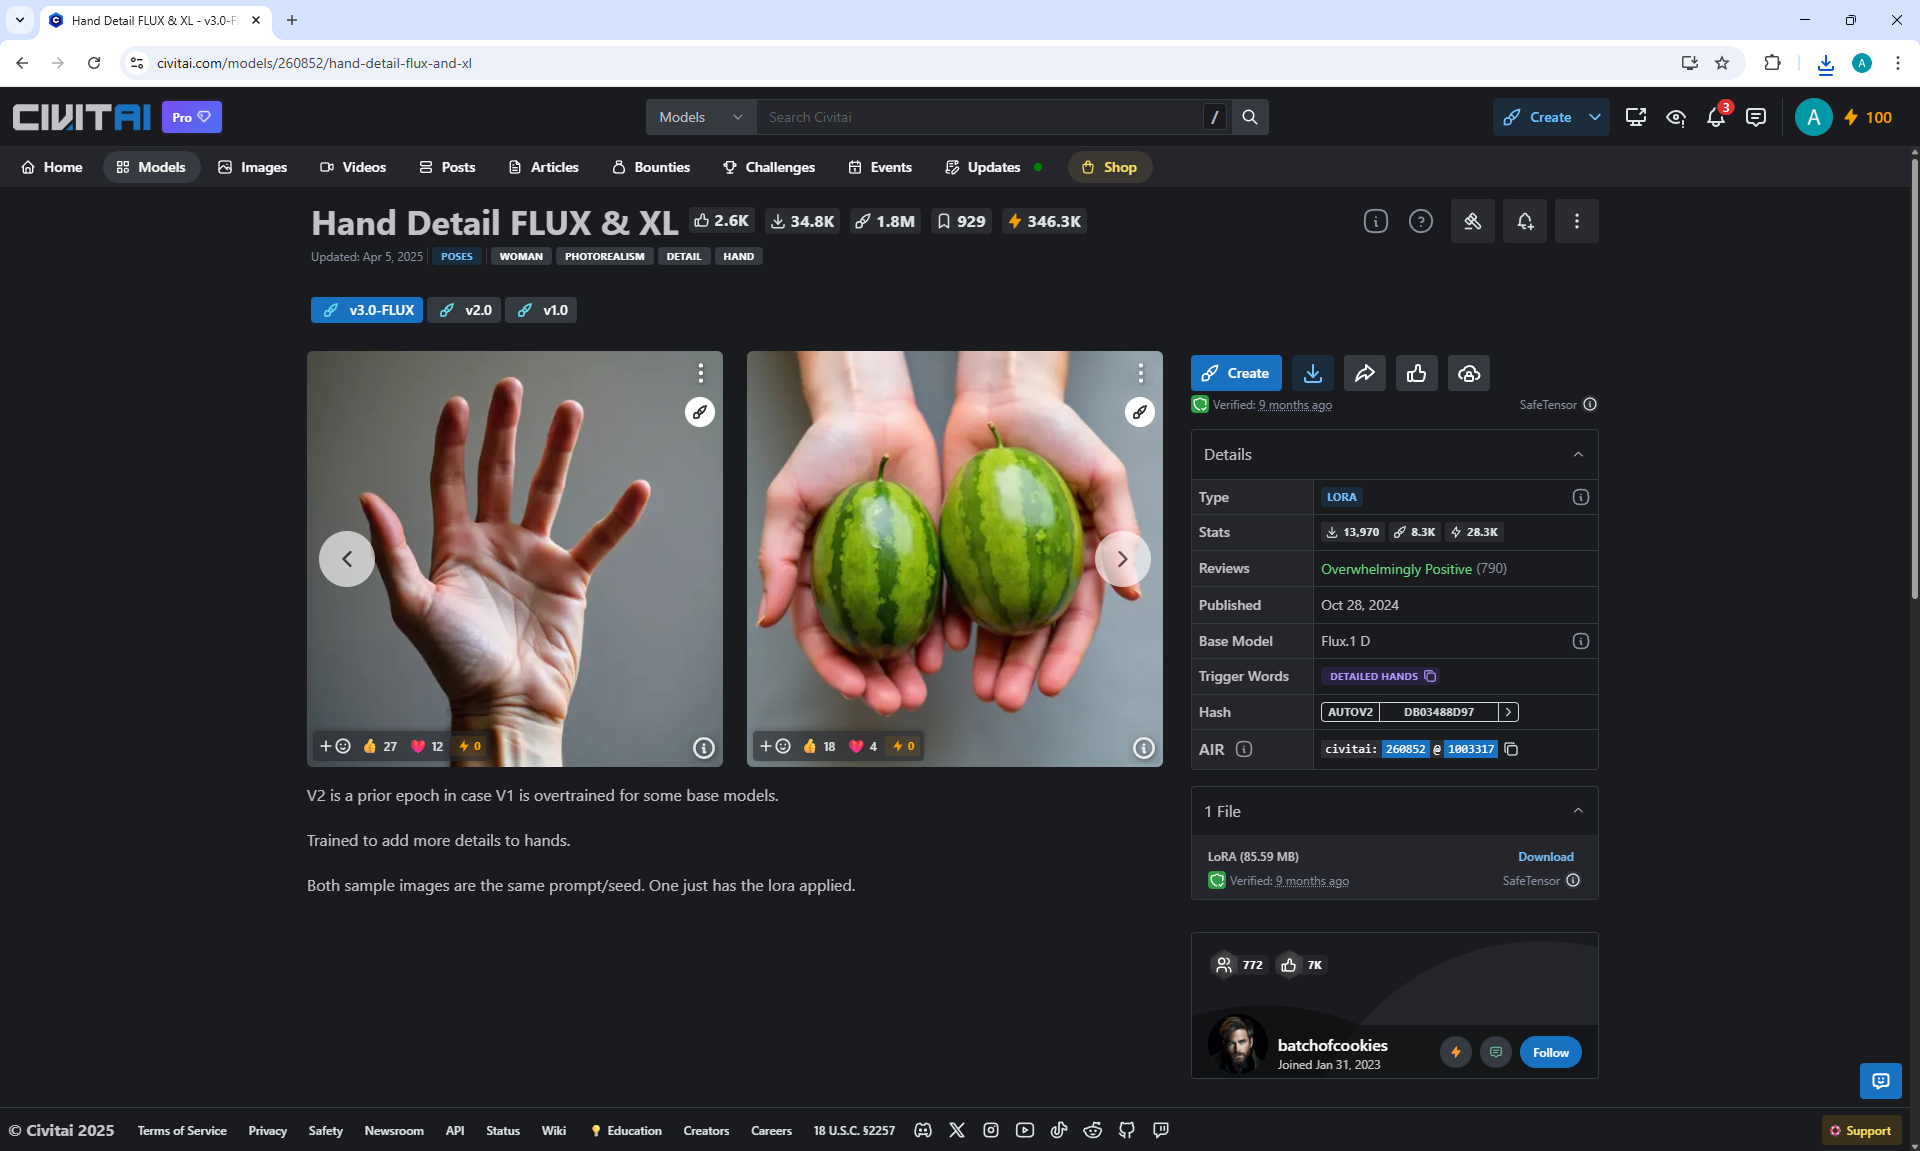Switch to the v2.0 version tab
This screenshot has height=1151, width=1920.
(465, 310)
